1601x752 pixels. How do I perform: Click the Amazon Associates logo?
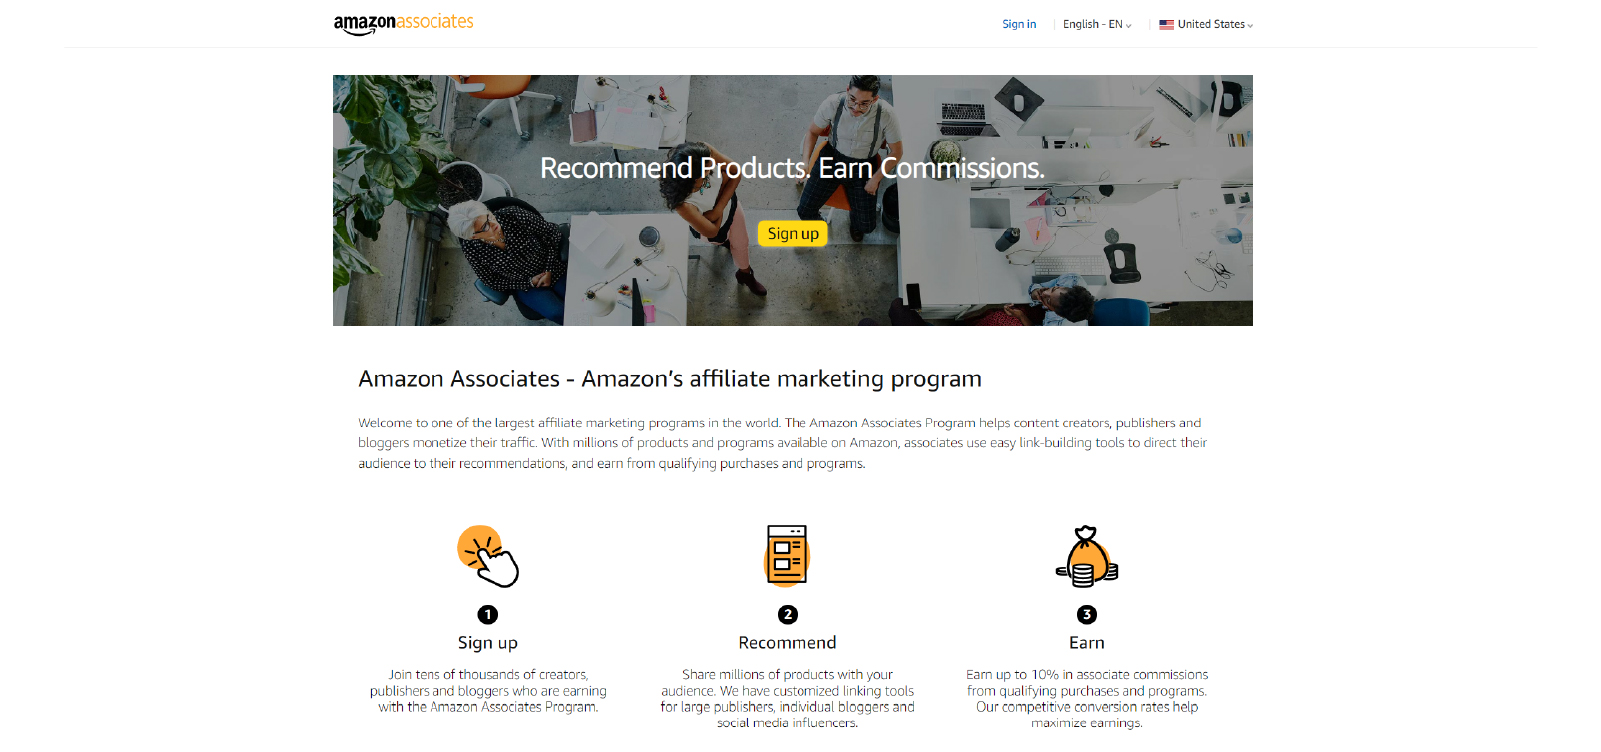(403, 24)
